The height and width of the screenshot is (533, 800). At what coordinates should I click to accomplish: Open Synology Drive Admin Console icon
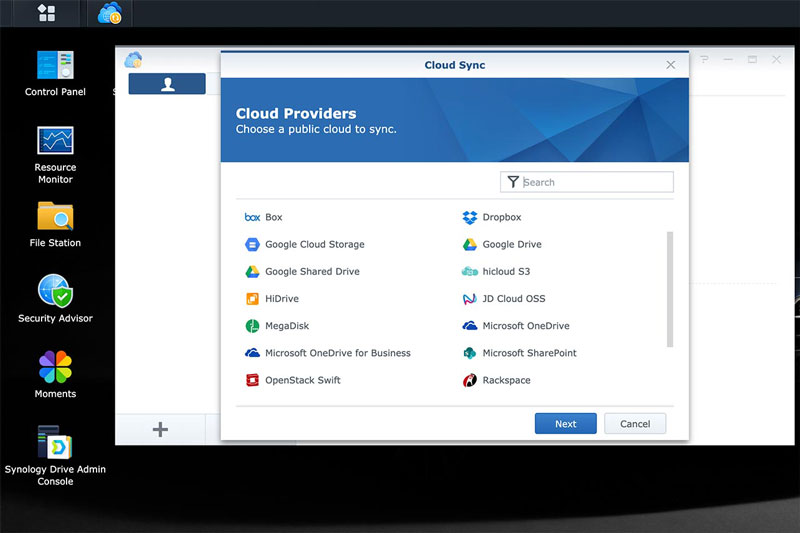point(55,442)
